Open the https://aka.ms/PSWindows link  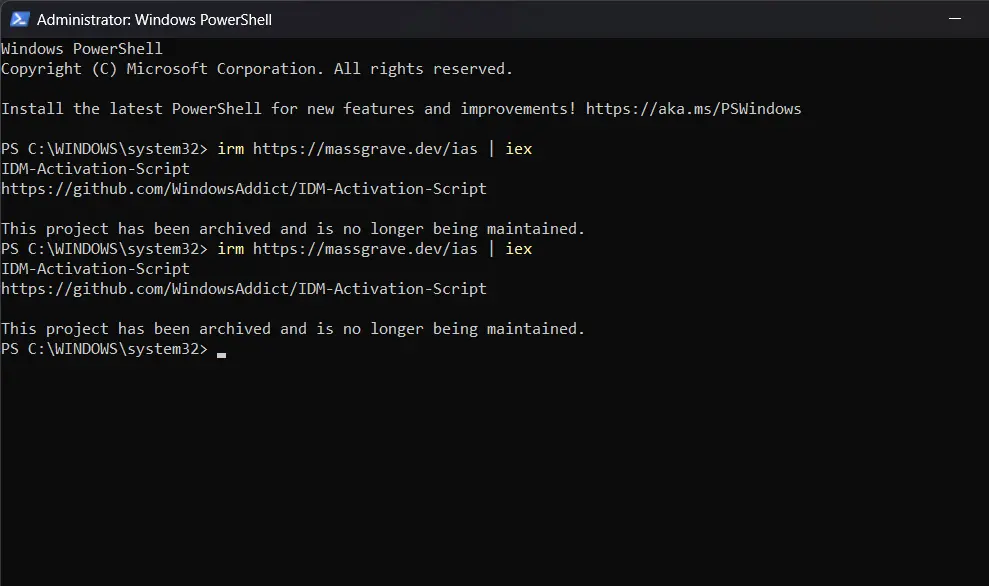(693, 108)
